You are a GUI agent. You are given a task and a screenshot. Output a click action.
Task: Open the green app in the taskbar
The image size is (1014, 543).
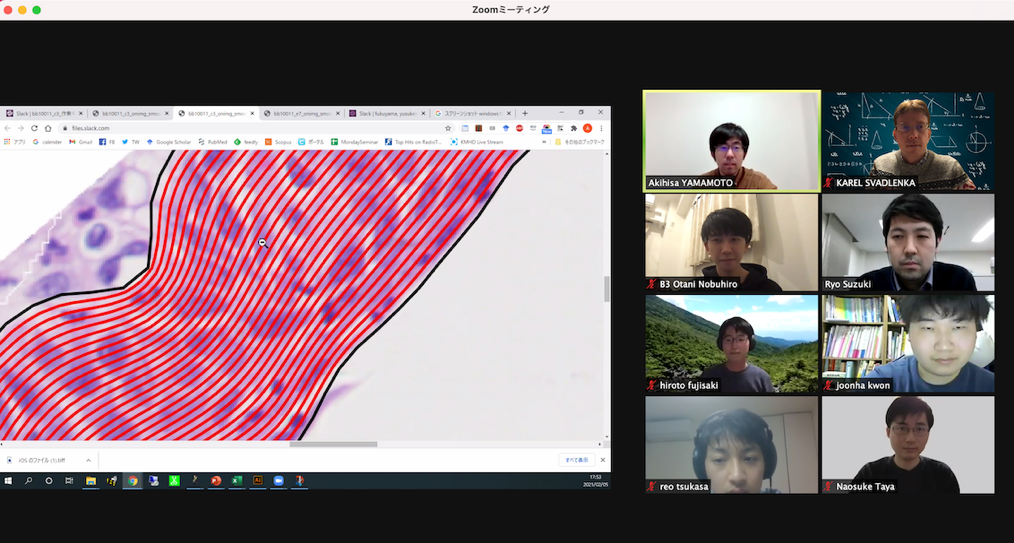[174, 481]
